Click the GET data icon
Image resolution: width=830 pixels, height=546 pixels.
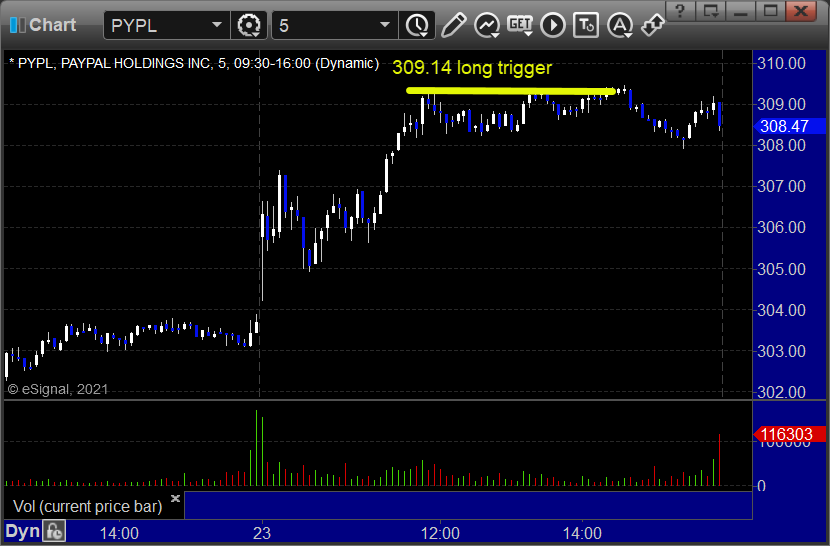520,25
